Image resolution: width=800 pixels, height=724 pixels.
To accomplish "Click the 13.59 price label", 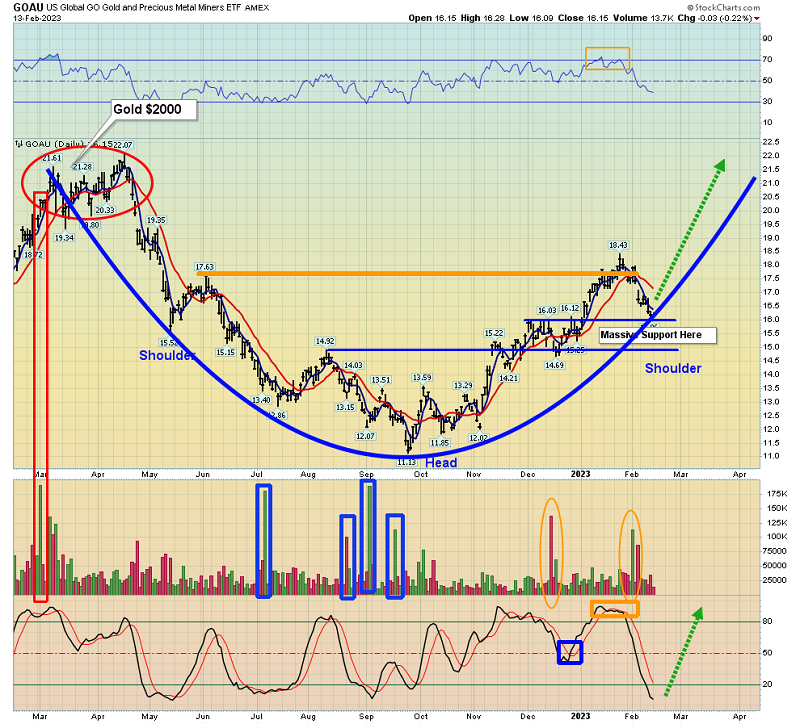I will 422,378.
